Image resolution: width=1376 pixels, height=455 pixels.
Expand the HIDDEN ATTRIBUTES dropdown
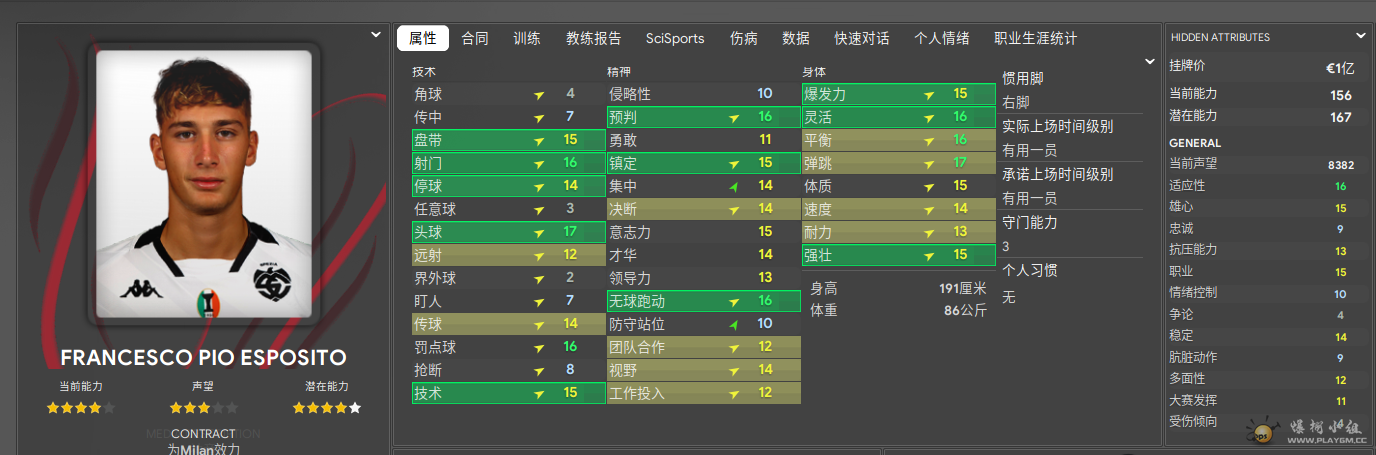coord(1361,36)
